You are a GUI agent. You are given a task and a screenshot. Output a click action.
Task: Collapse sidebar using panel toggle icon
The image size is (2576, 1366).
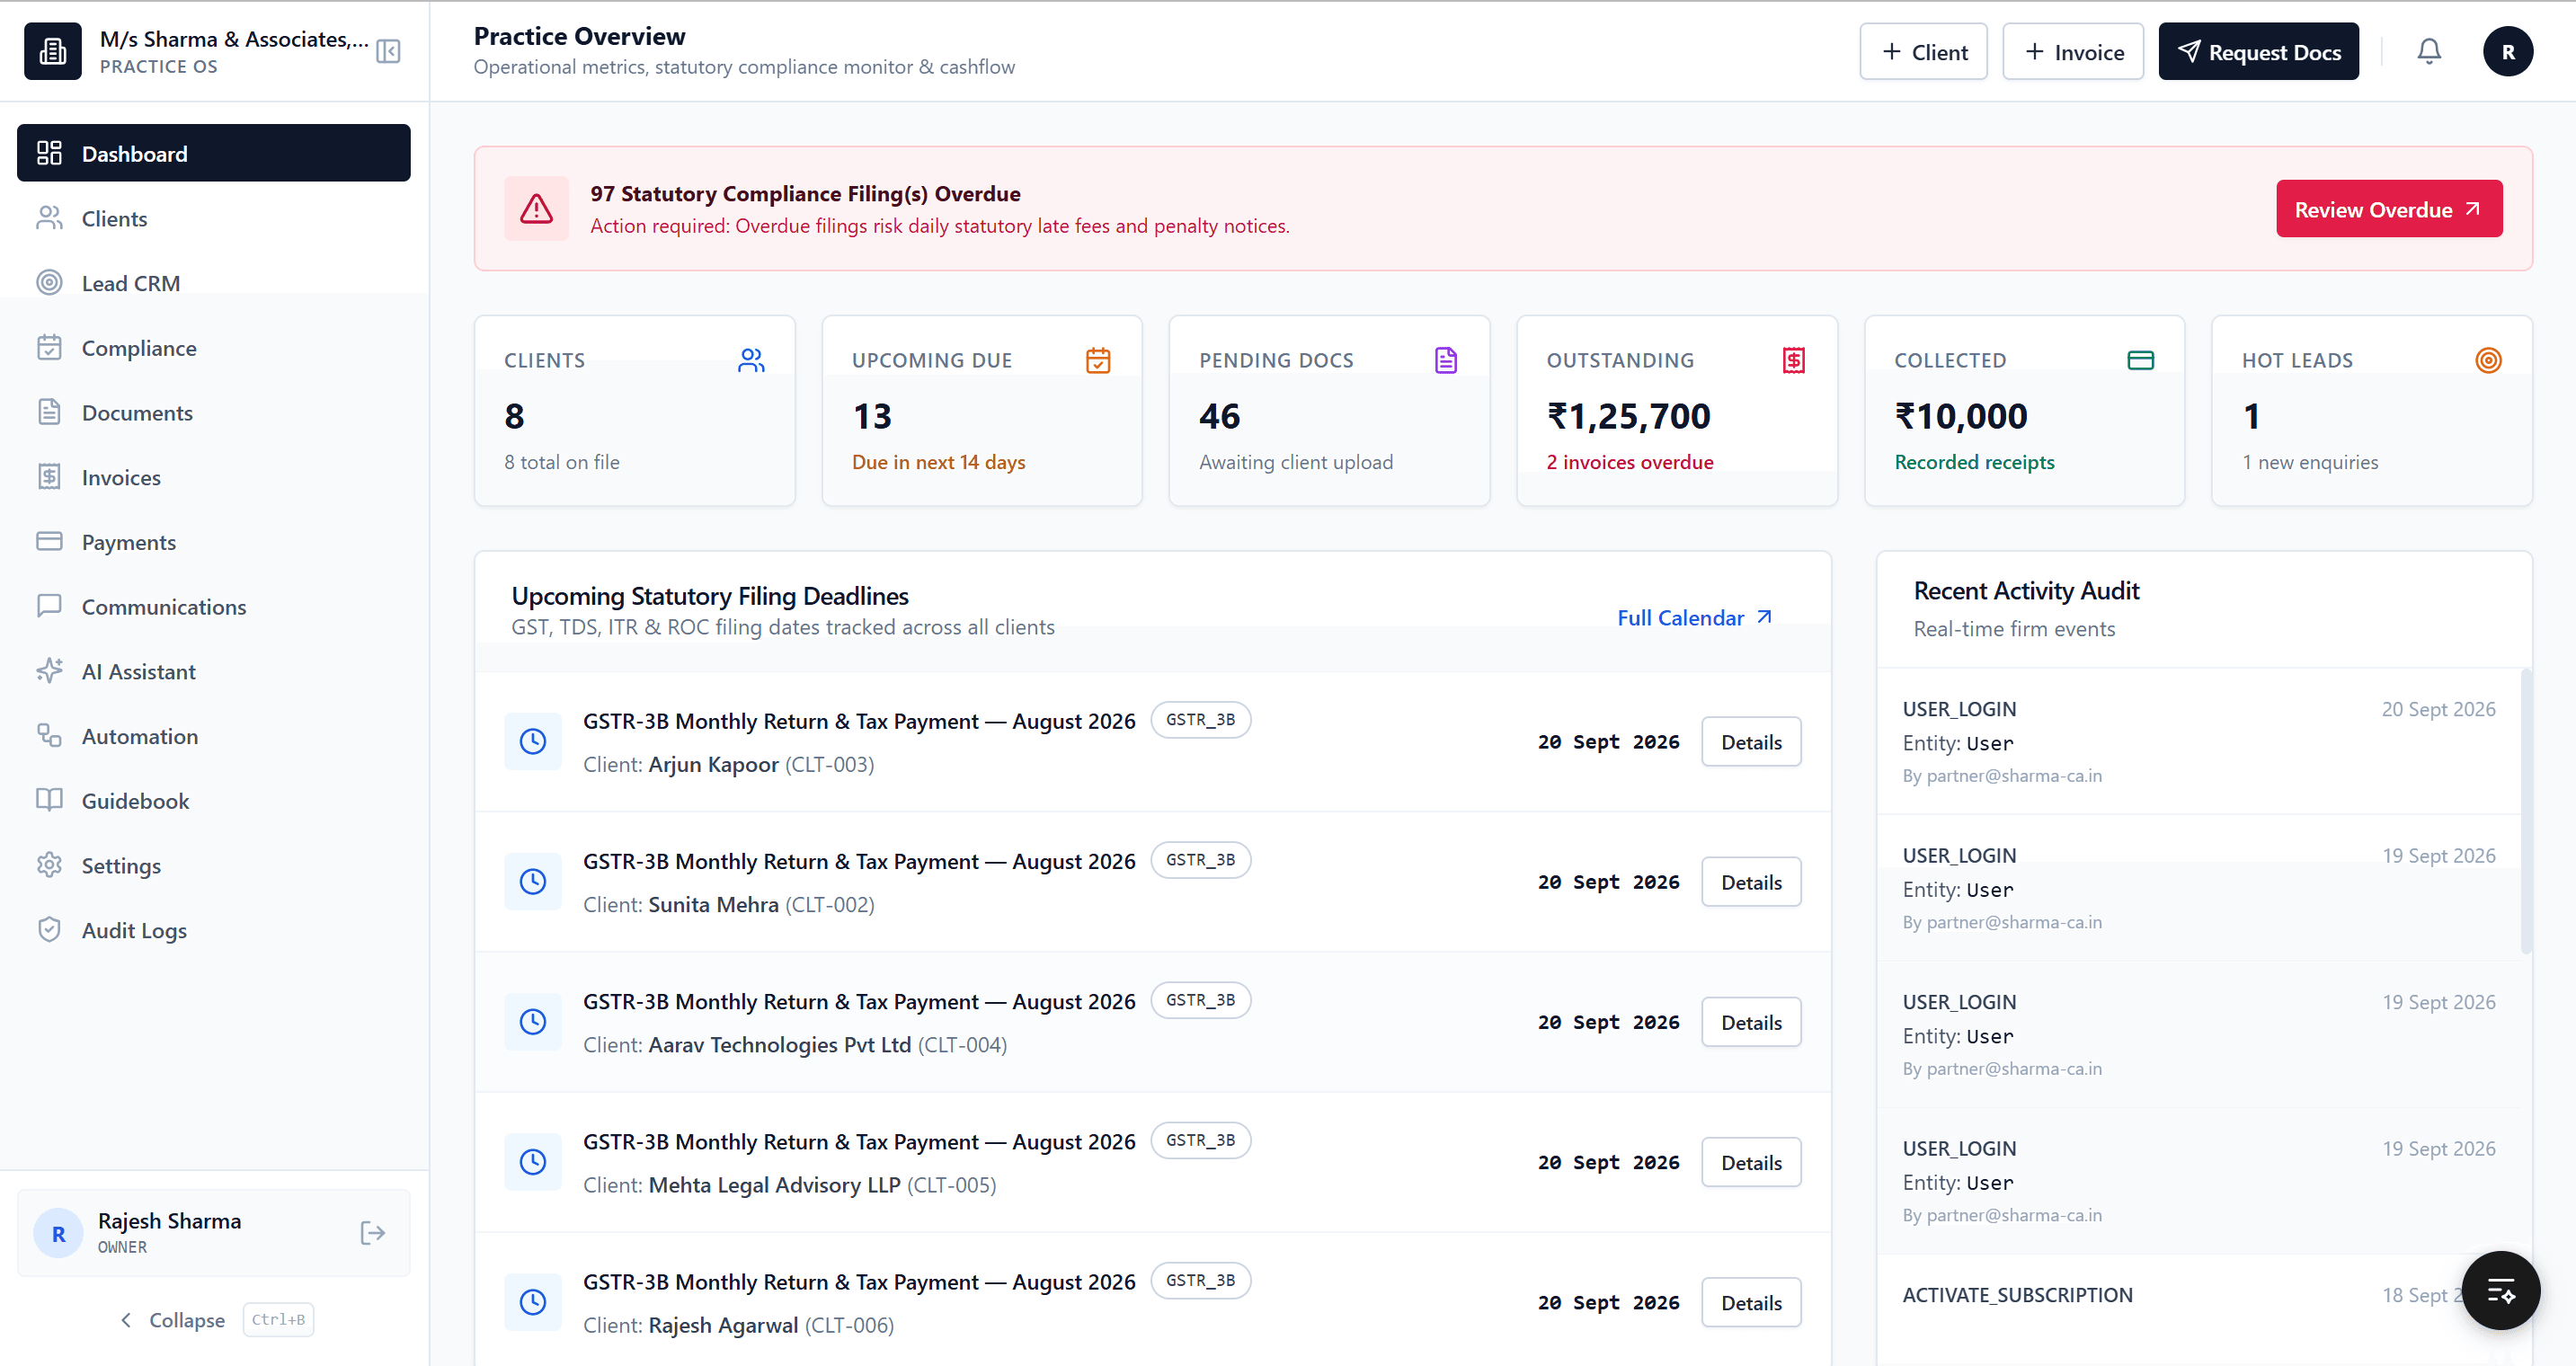point(388,51)
